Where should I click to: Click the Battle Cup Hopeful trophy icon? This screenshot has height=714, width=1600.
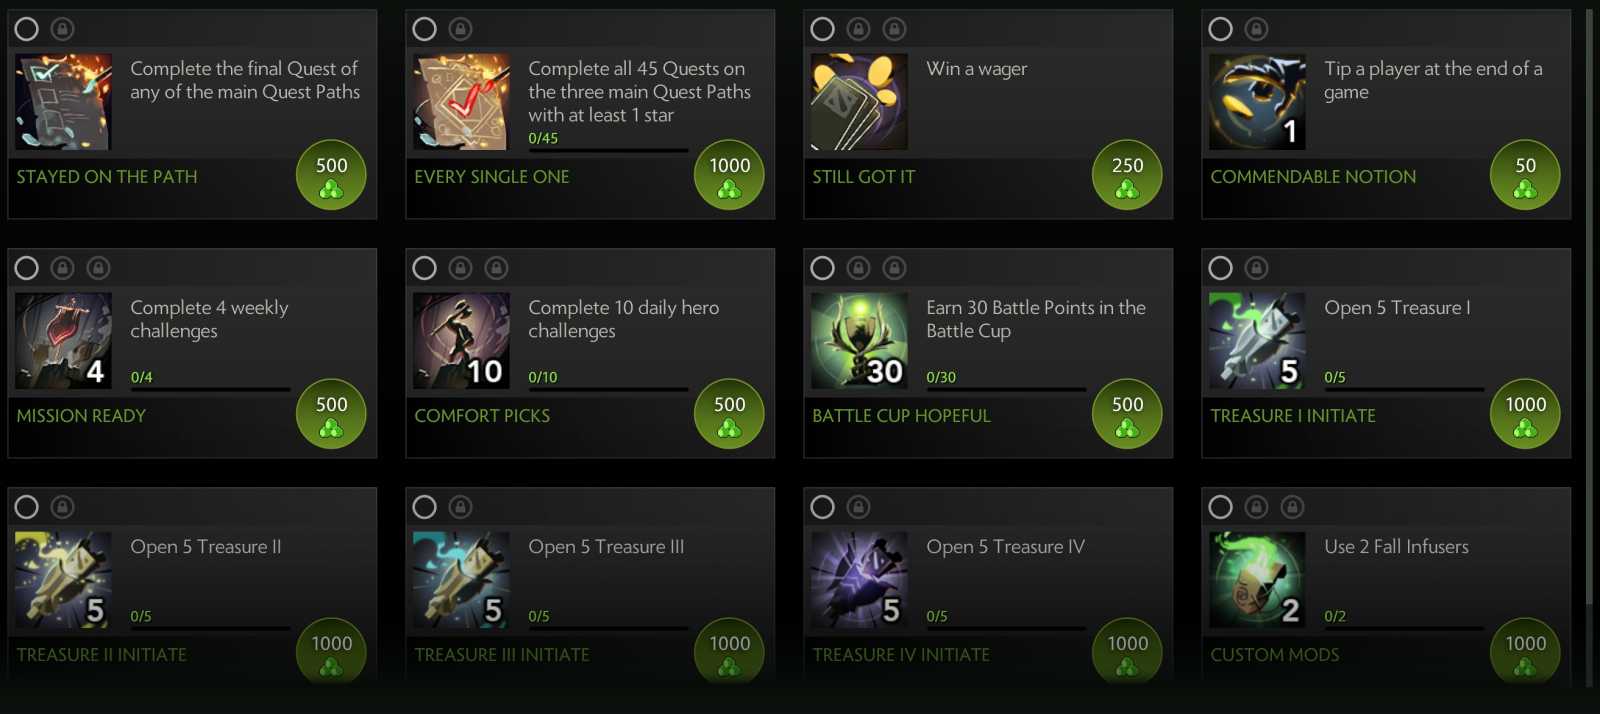coord(859,341)
